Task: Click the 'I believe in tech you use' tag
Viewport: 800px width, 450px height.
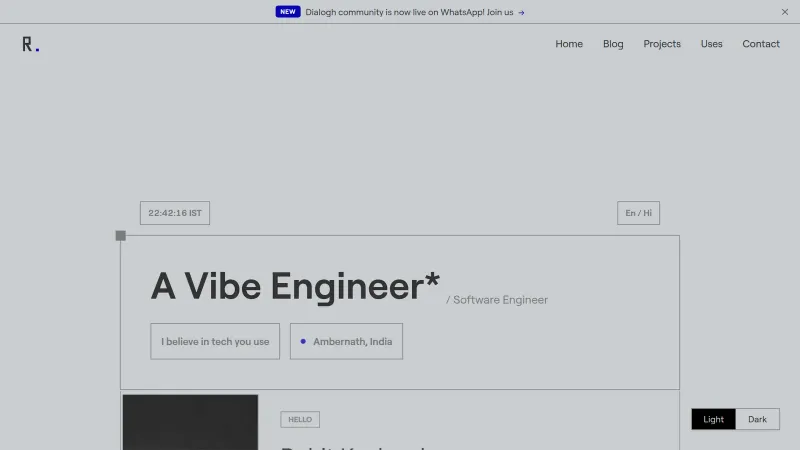Action: 215,341
